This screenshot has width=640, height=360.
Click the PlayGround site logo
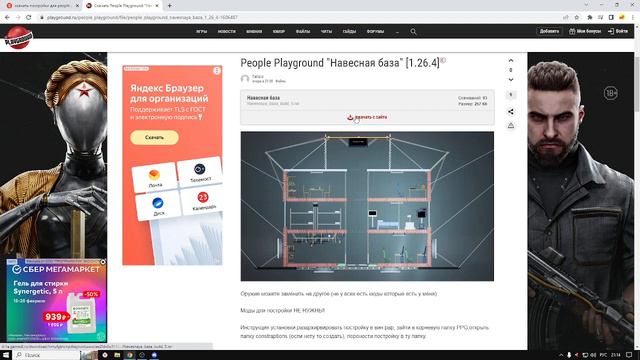pos(18,37)
